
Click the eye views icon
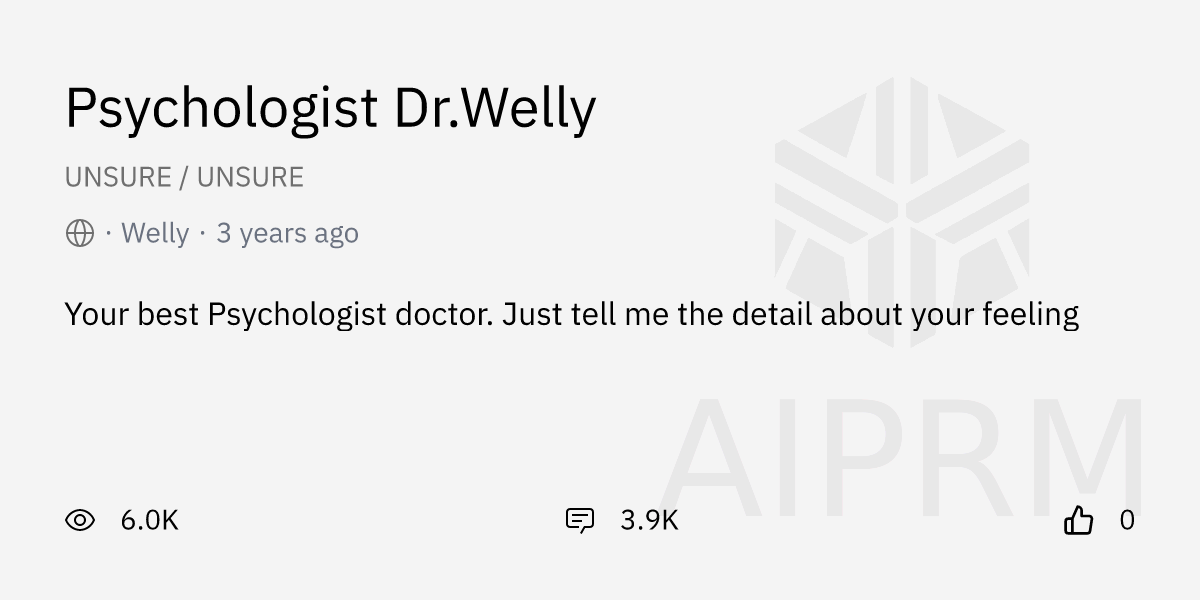pos(80,520)
